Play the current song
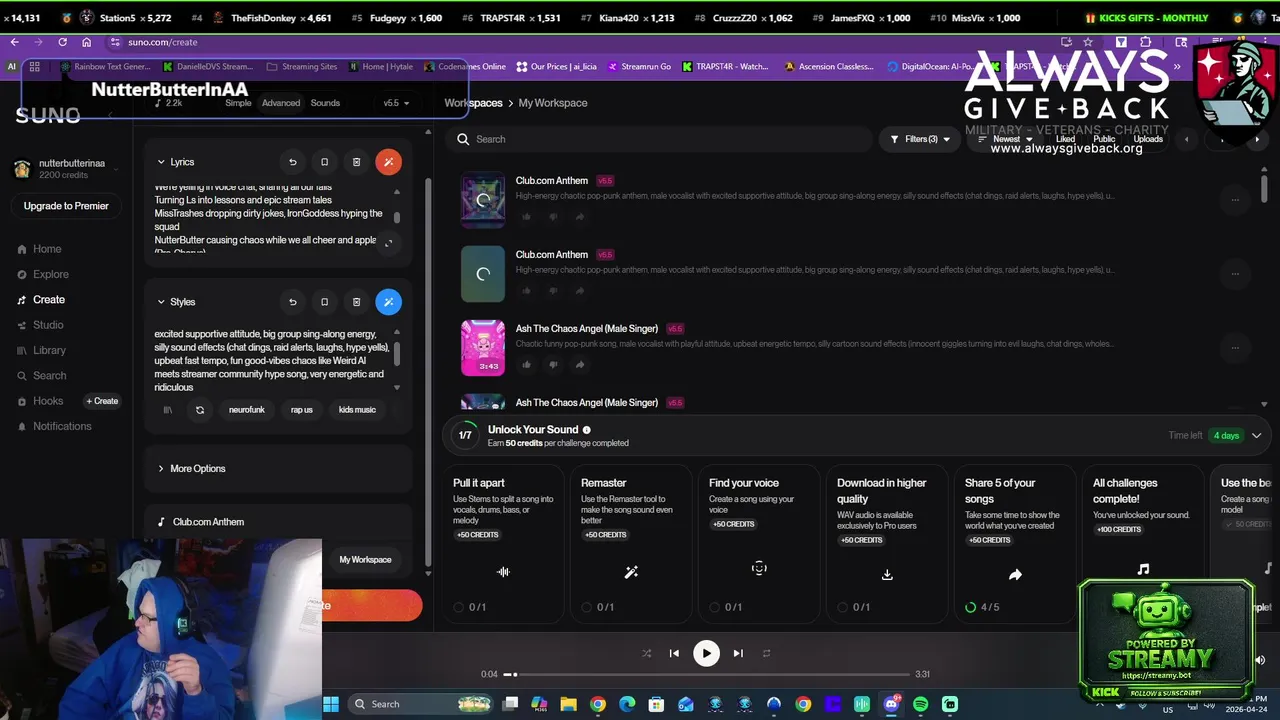This screenshot has height=720, width=1280. pyautogui.click(x=706, y=653)
